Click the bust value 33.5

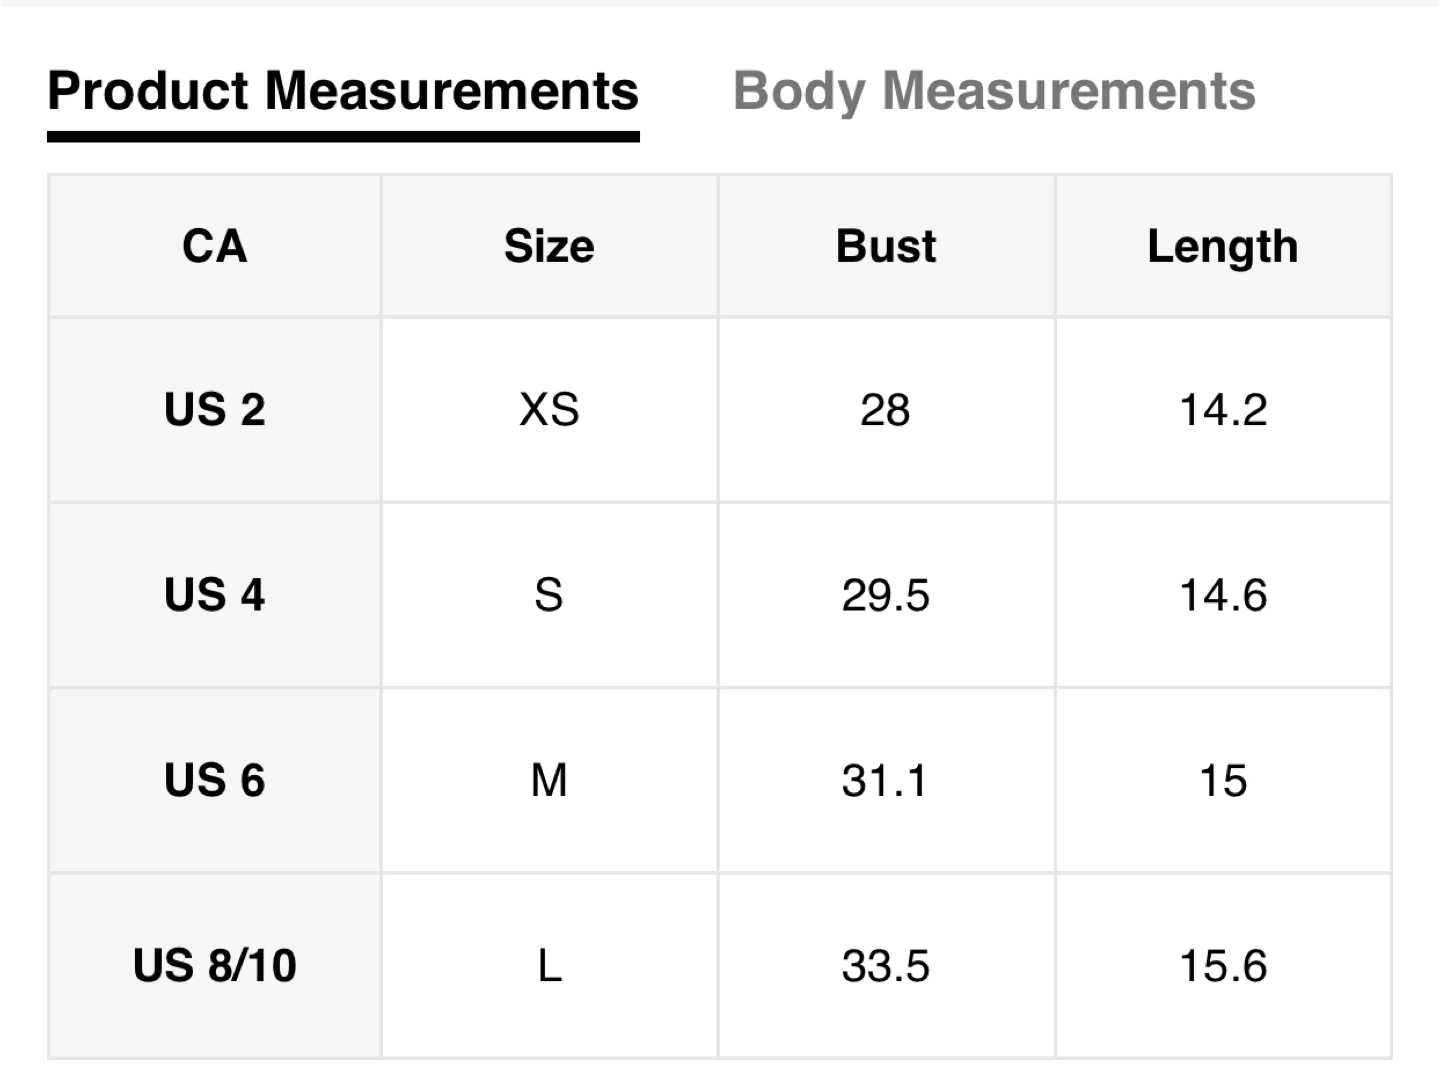pyautogui.click(x=886, y=966)
